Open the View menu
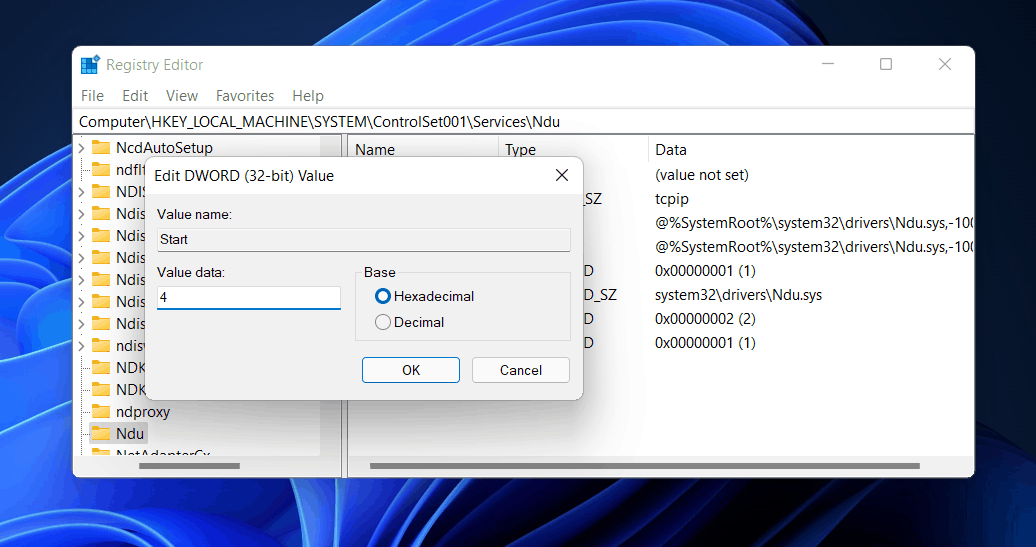Viewport: 1036px width, 547px height. click(181, 96)
